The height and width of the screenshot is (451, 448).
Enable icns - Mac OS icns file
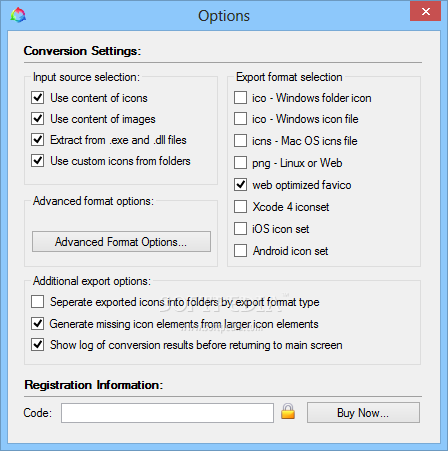(x=240, y=141)
